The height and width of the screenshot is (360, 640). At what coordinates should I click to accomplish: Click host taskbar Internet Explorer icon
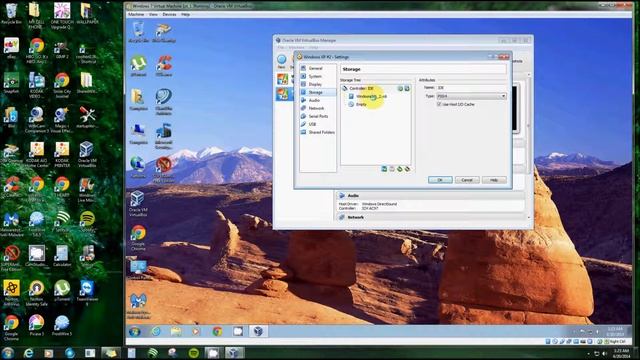(28, 353)
